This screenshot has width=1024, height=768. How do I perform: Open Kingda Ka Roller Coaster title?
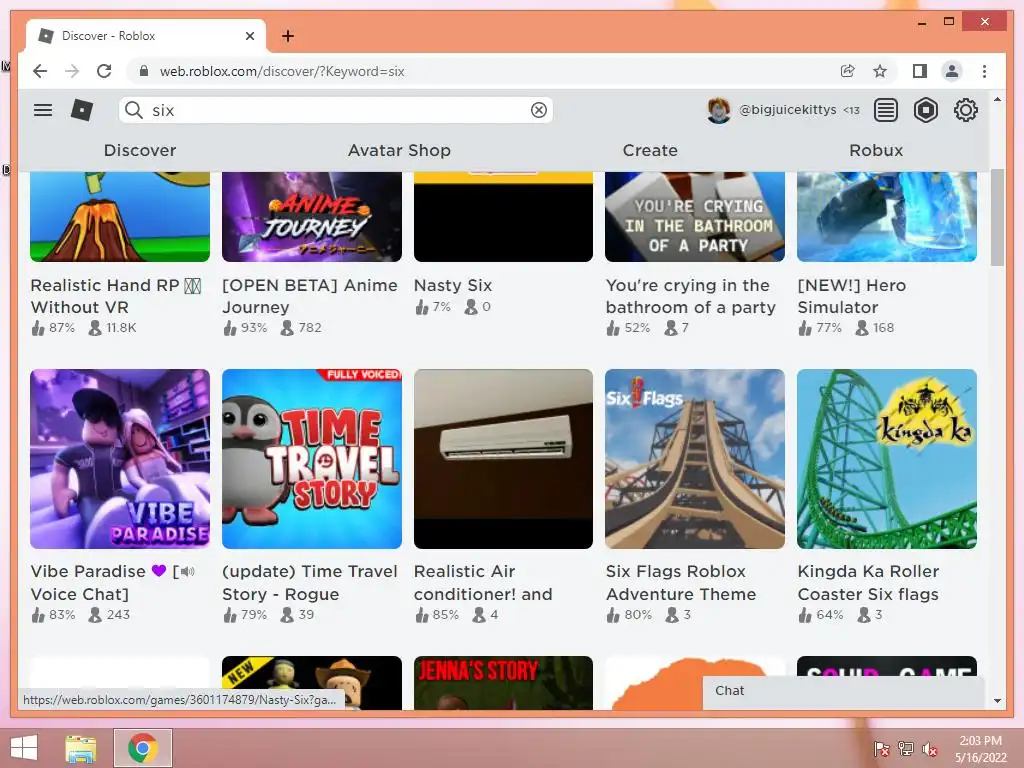click(868, 583)
